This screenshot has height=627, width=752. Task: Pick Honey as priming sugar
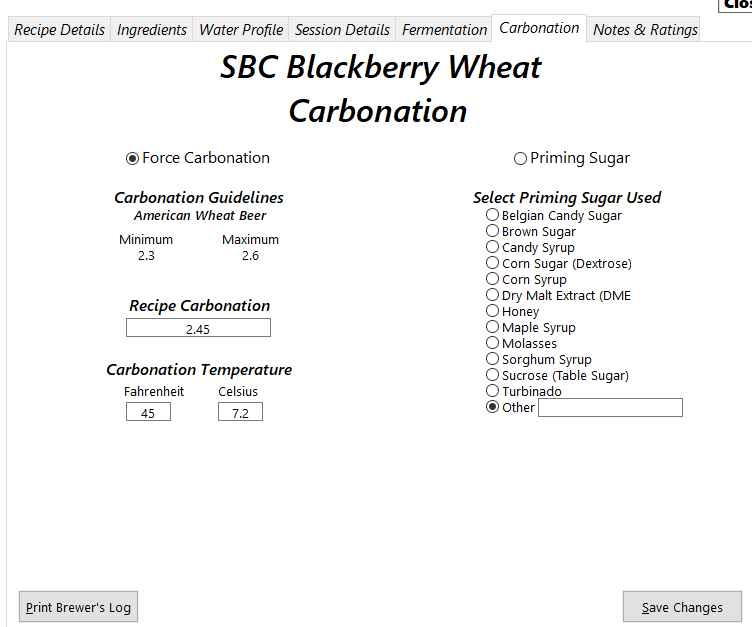click(492, 311)
